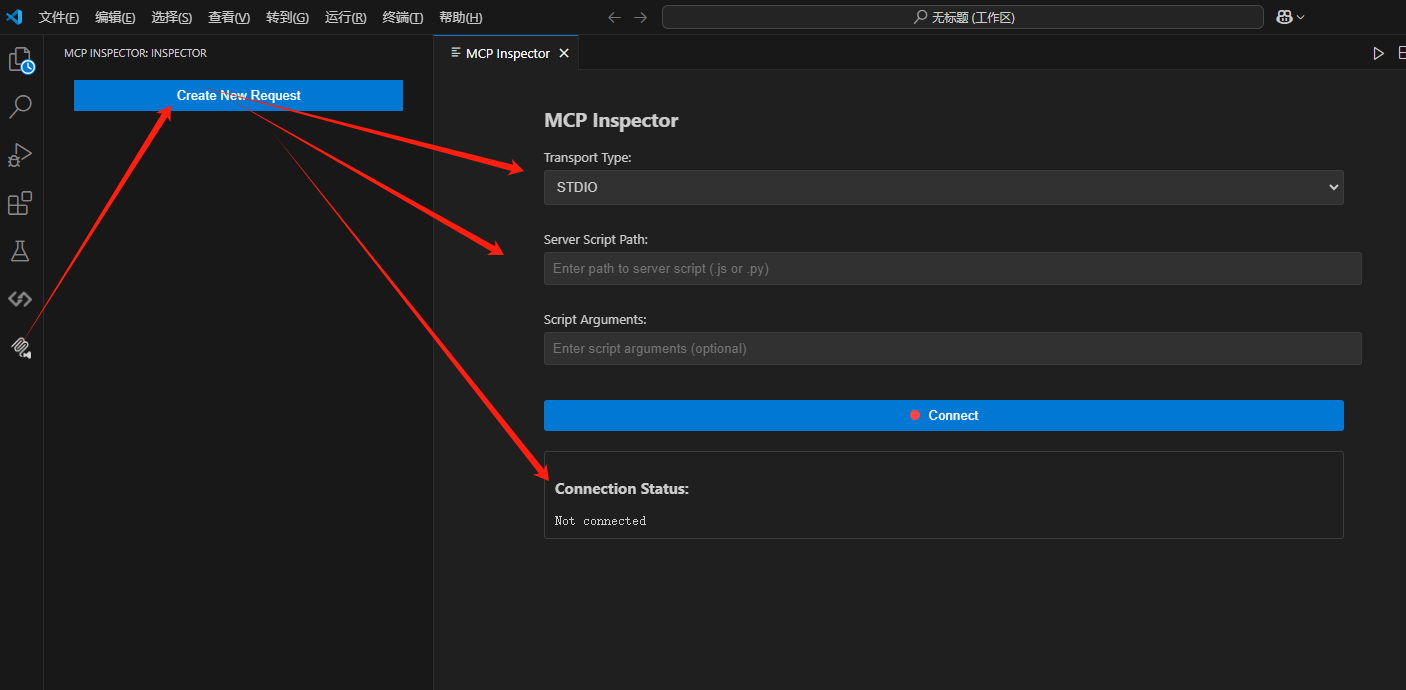Click the 'MCP INSPECTOR: INSPECTOR' panel title
Image resolution: width=1406 pixels, height=690 pixels.
(x=136, y=53)
